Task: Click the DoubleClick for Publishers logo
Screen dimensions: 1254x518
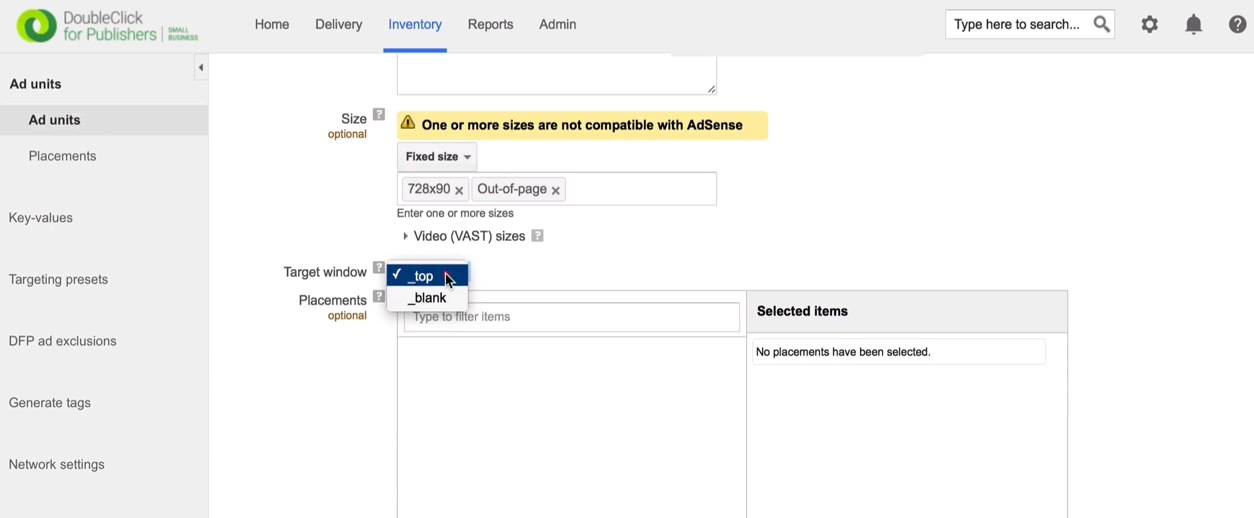Action: 107,26
